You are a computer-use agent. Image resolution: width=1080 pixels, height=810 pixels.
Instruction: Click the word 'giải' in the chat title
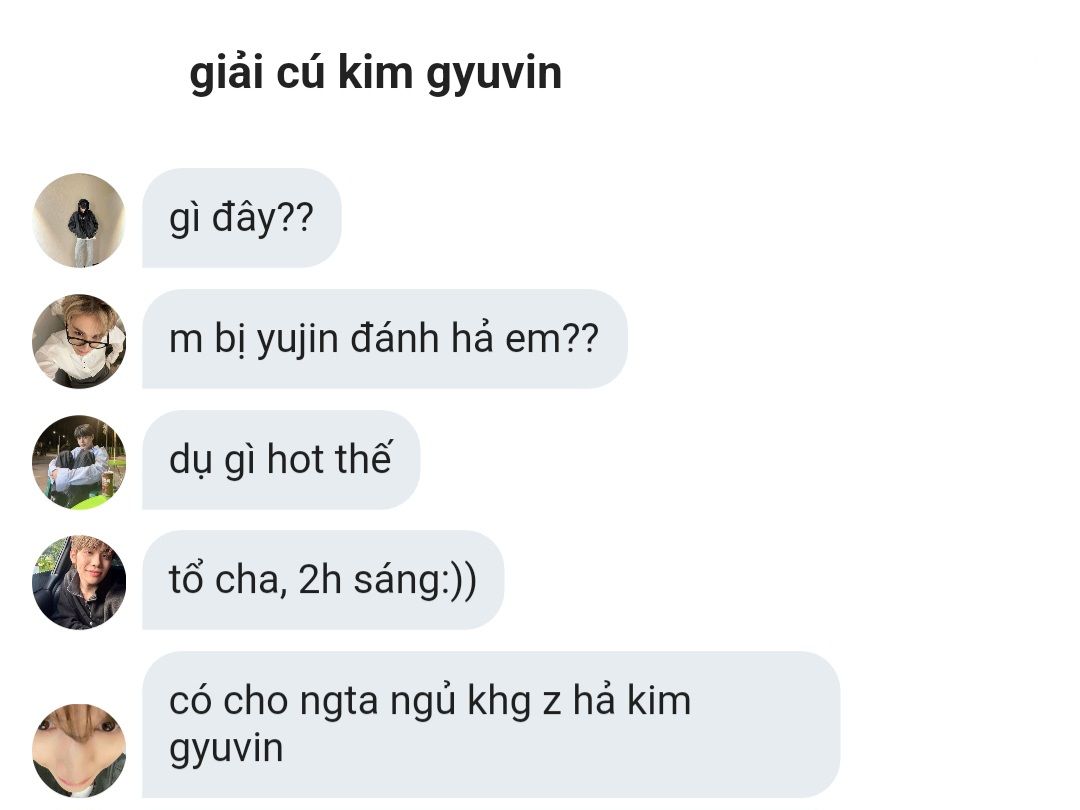(227, 73)
